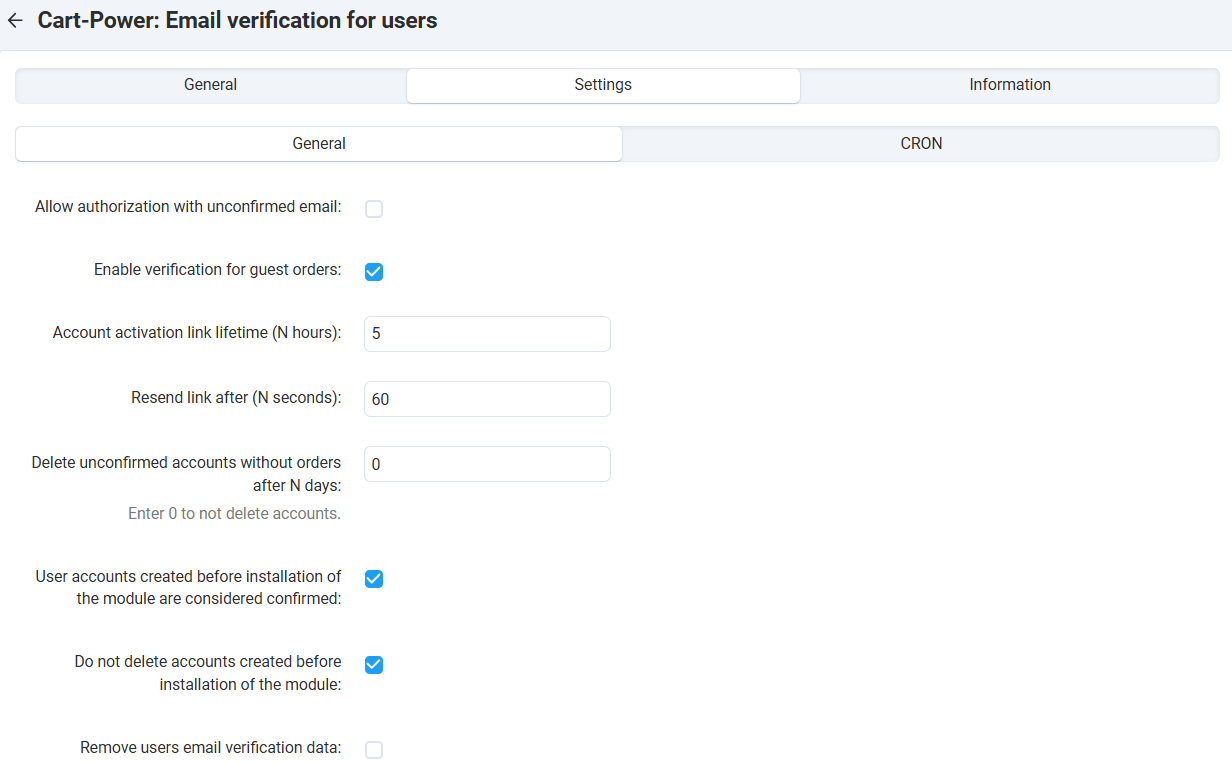Switch to the top-level General tab
Viewport: 1232px width, 765px height.
[x=210, y=85]
